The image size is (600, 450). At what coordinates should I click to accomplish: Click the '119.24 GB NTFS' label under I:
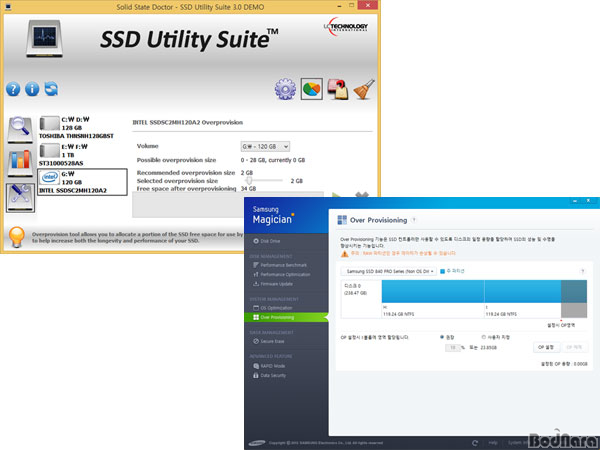click(x=501, y=314)
